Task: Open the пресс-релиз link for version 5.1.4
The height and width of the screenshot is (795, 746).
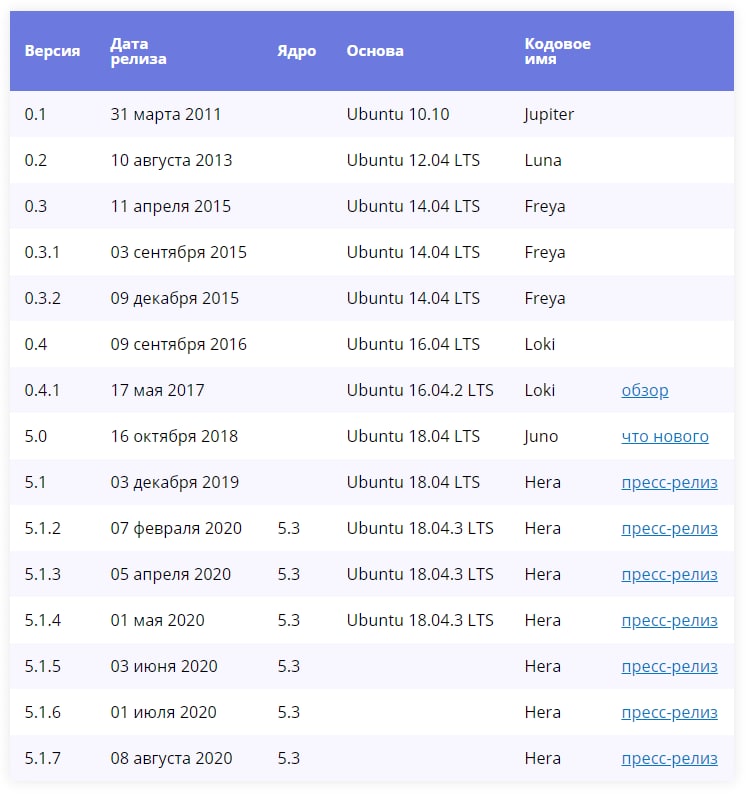Action: (x=669, y=620)
